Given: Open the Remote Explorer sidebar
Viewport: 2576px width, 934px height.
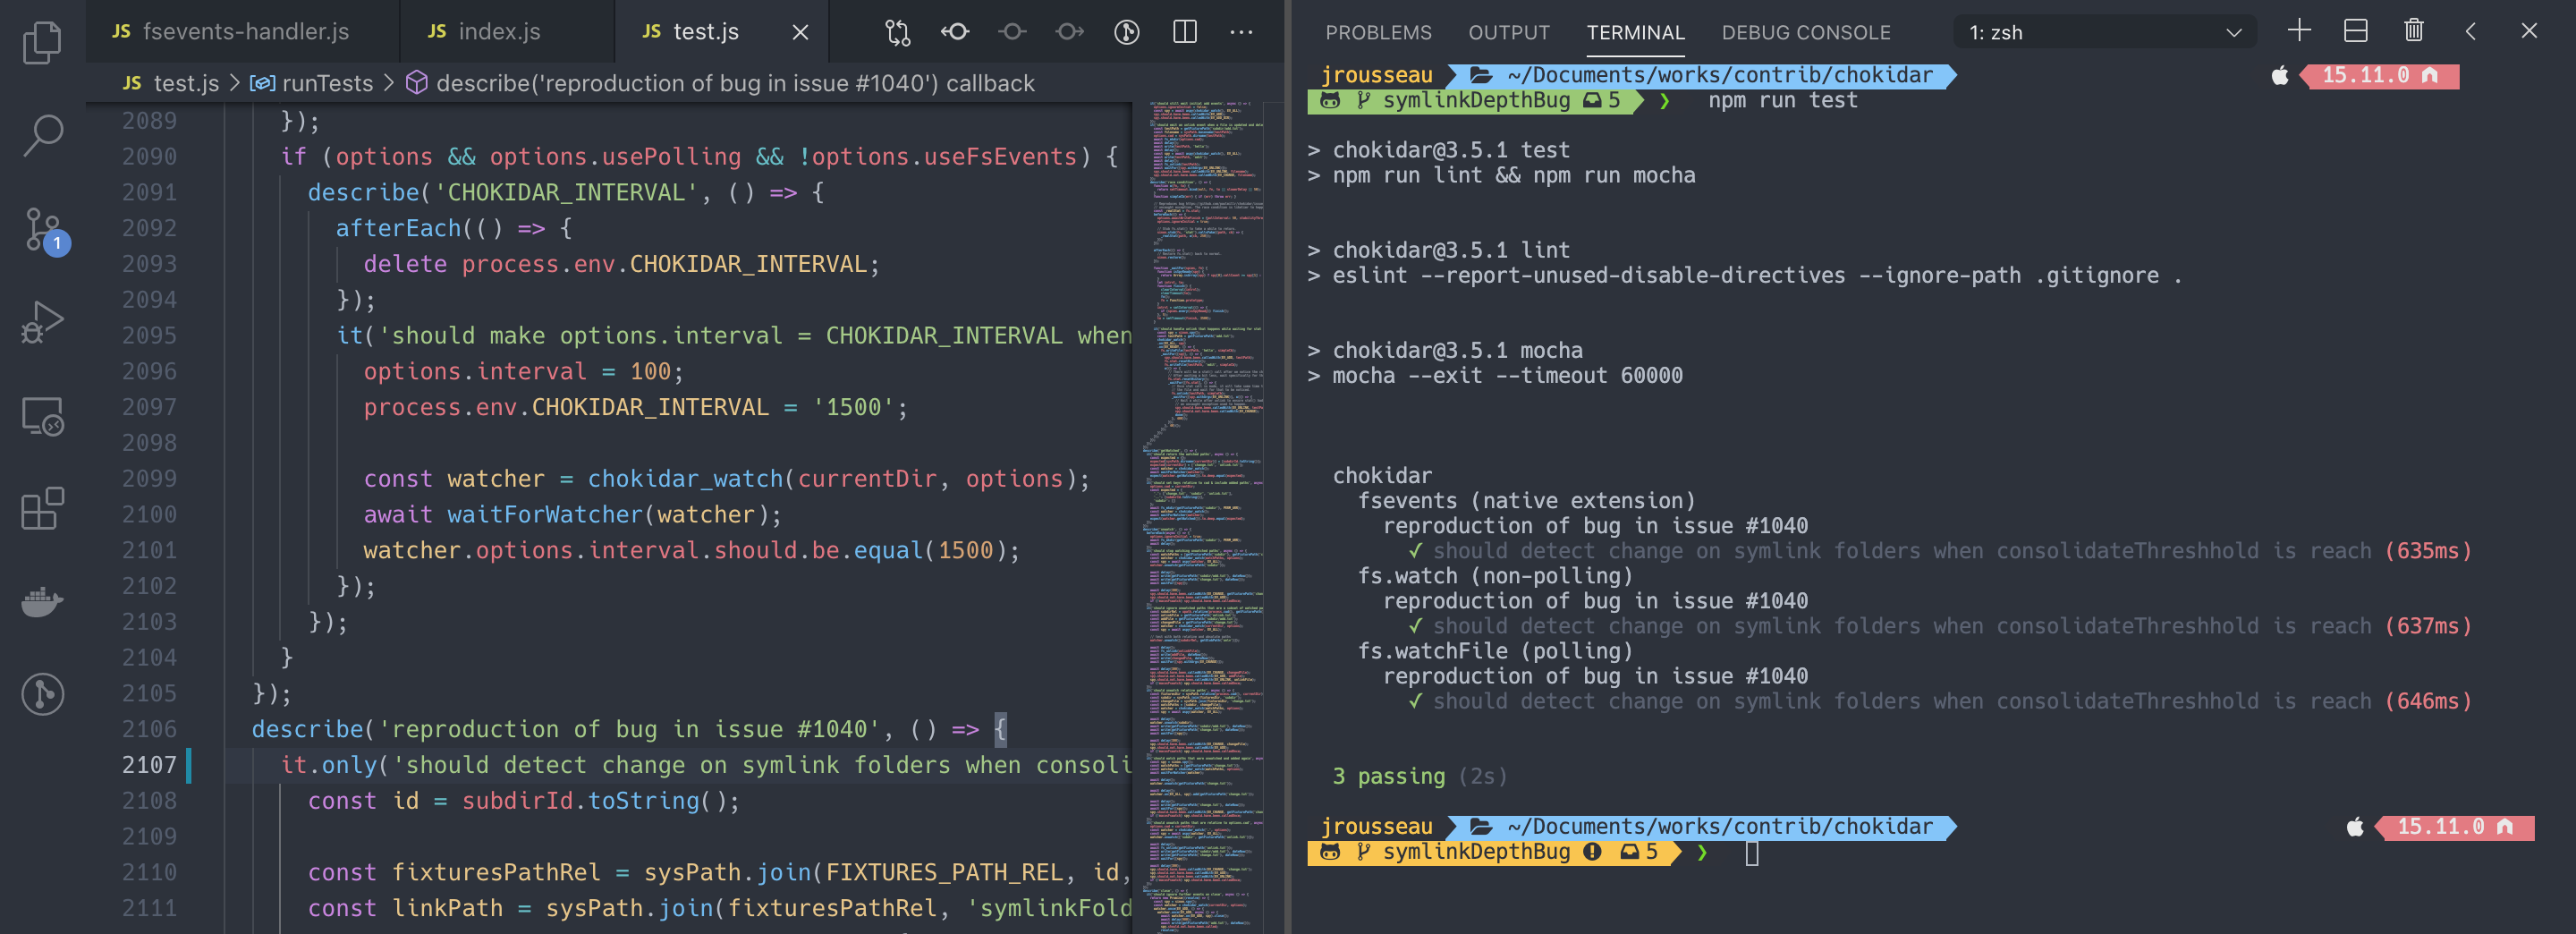Looking at the screenshot, I should coord(41,417).
